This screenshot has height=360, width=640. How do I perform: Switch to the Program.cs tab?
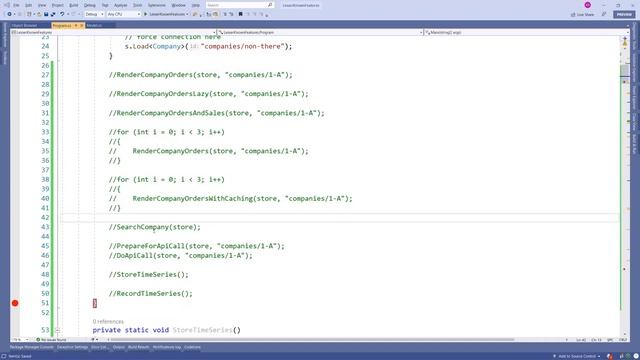(62, 25)
